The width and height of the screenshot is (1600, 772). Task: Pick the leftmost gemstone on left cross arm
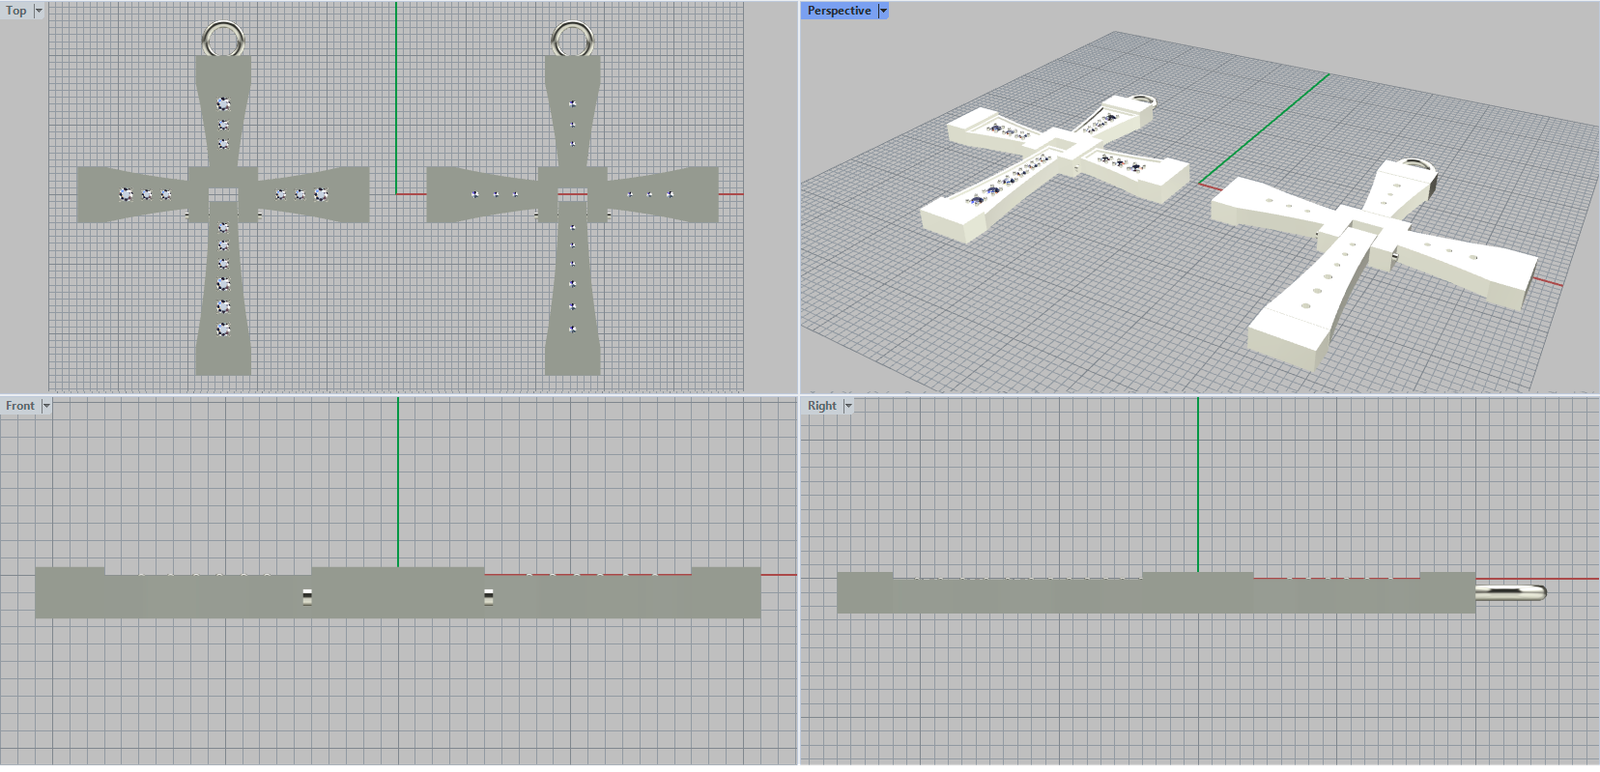(x=126, y=194)
